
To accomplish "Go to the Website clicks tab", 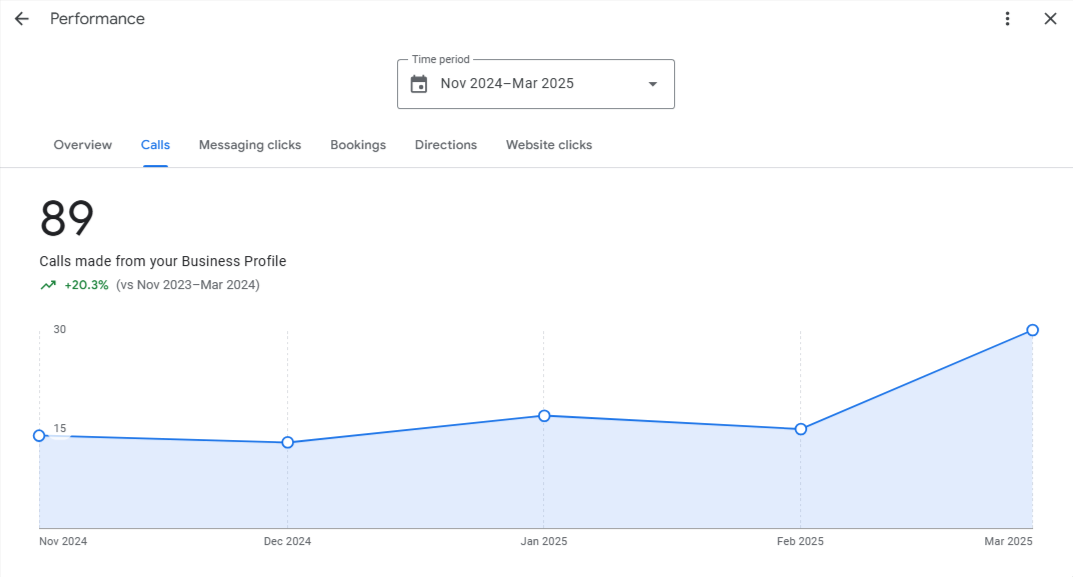I will 549,145.
